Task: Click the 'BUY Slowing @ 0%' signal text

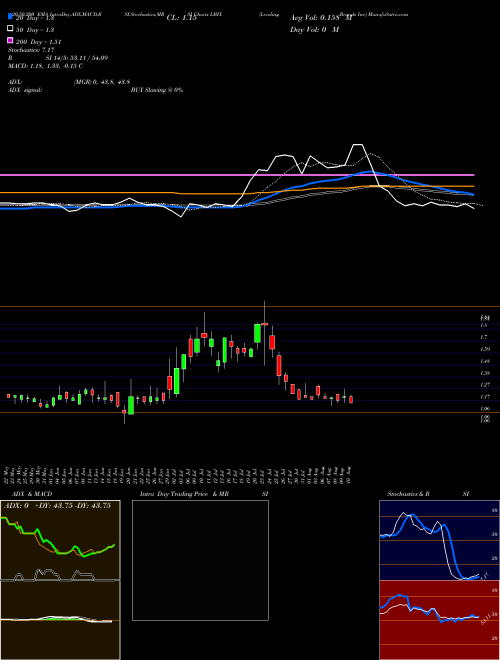Action: point(157,90)
